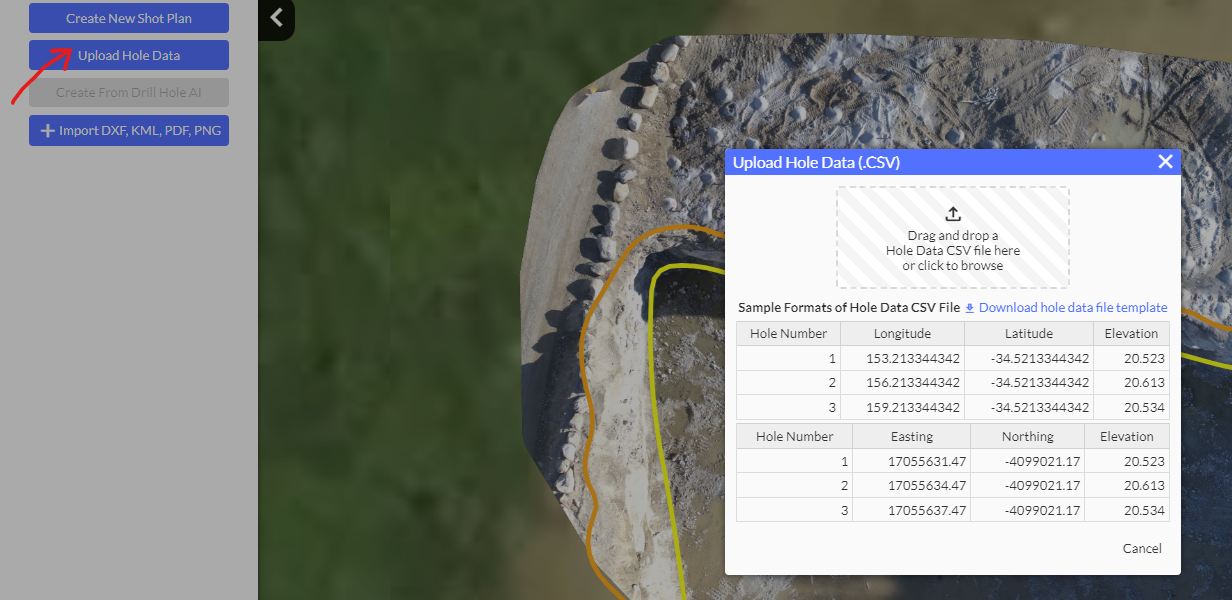Click the plus icon on Import button
The width and height of the screenshot is (1232, 600).
click(x=47, y=131)
